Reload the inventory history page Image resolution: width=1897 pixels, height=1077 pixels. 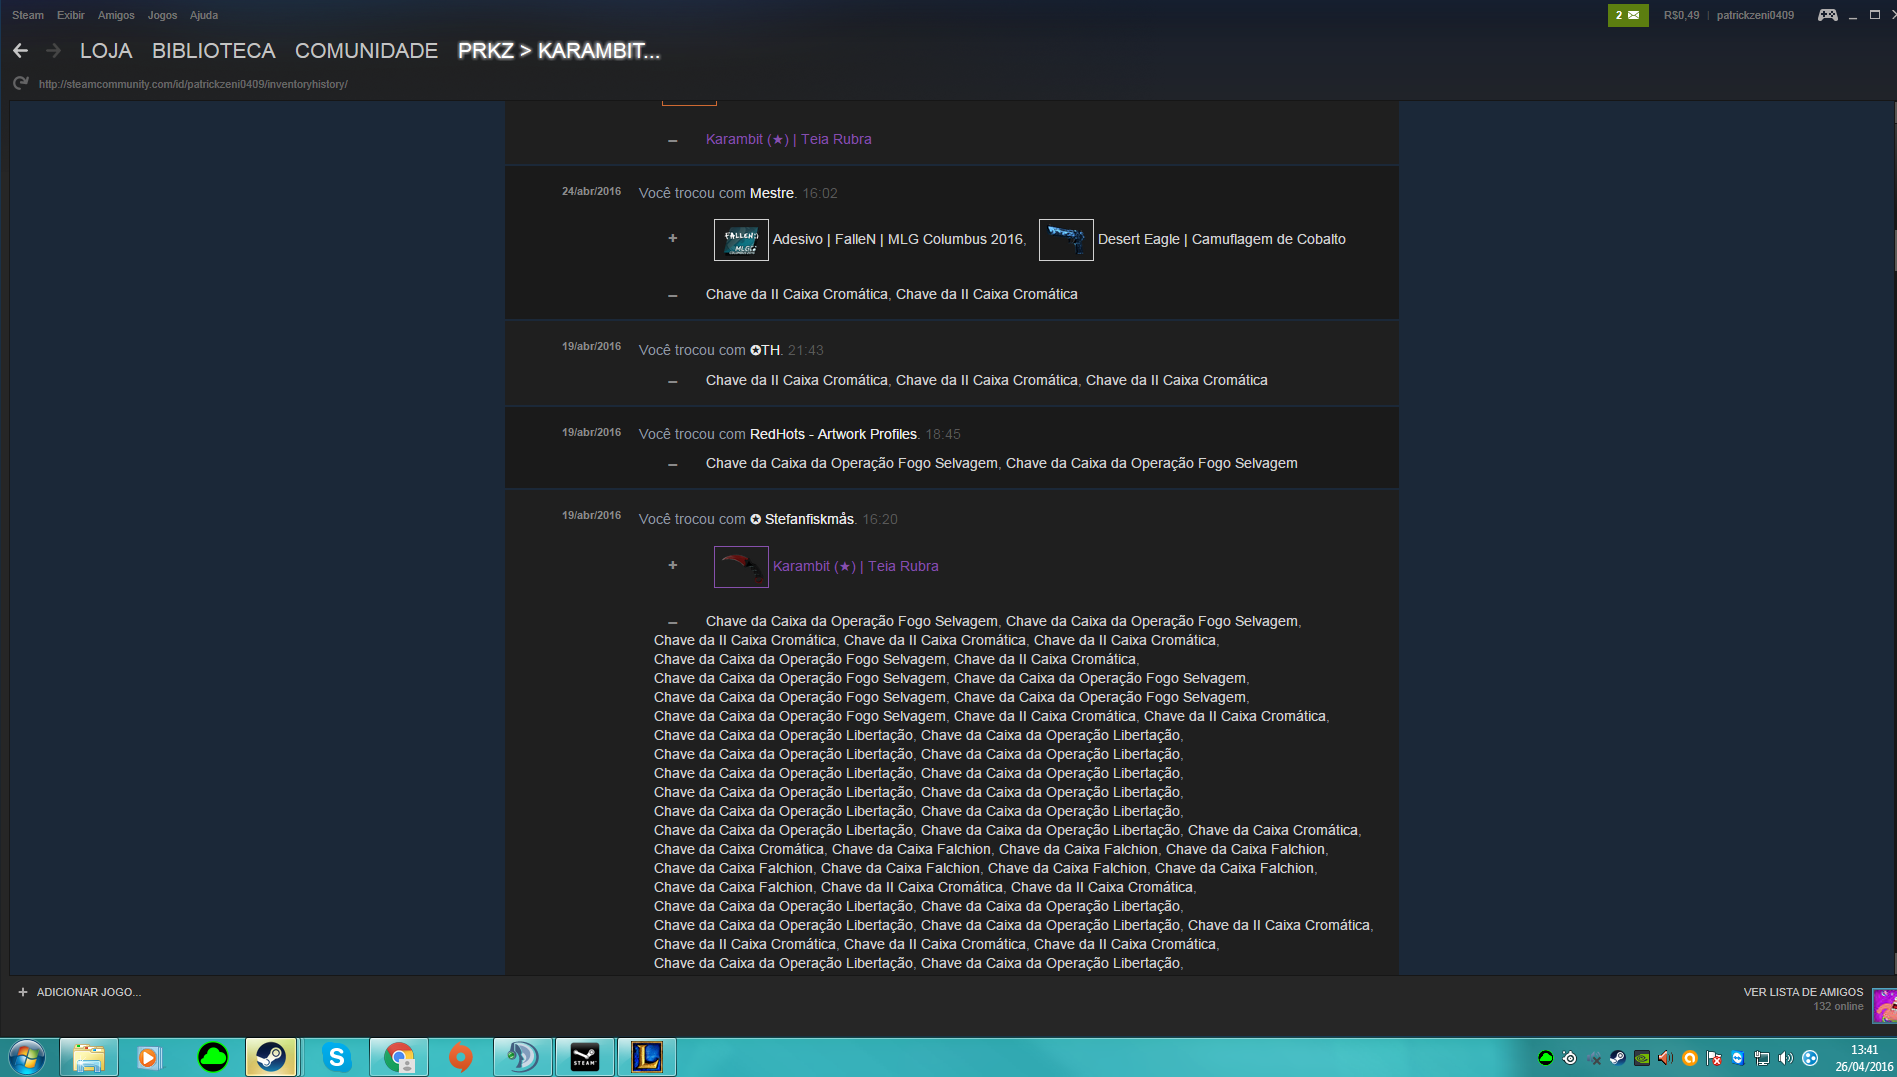click(x=20, y=84)
